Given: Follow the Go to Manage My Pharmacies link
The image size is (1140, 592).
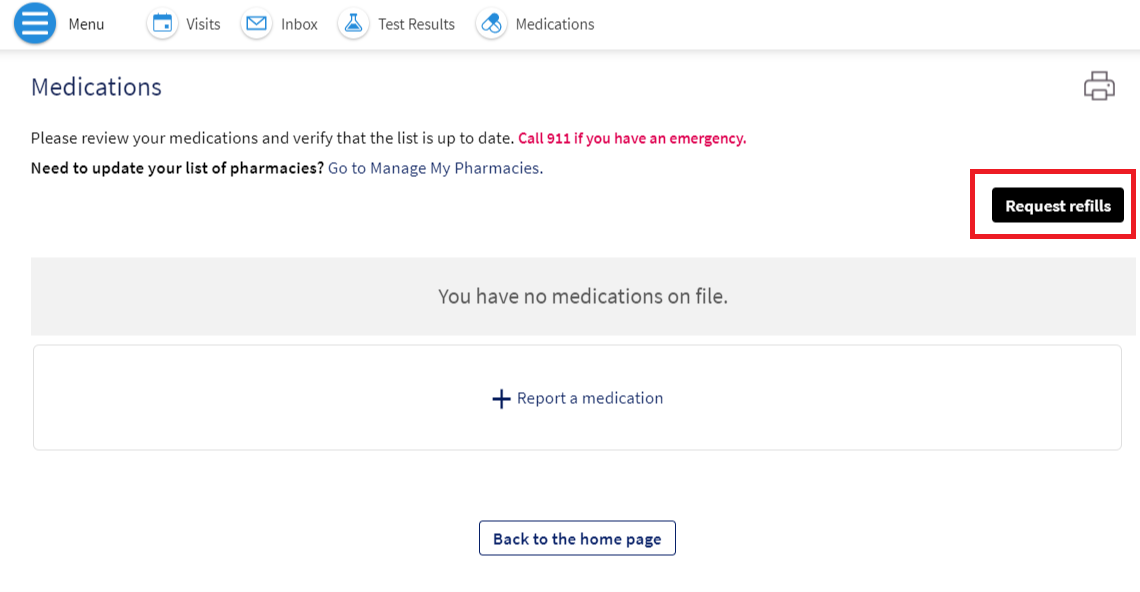Looking at the screenshot, I should tap(433, 168).
